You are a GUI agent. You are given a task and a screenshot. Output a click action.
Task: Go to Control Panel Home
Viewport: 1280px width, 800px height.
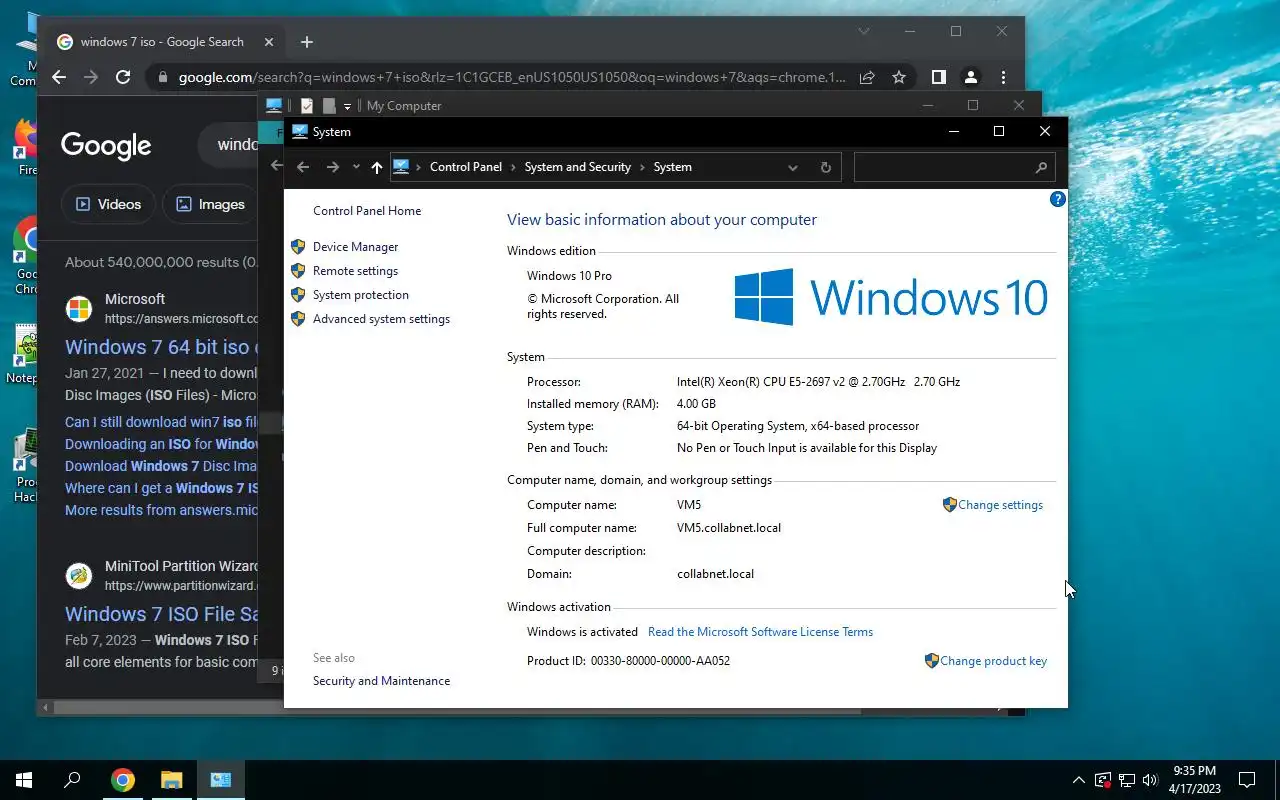point(367,211)
